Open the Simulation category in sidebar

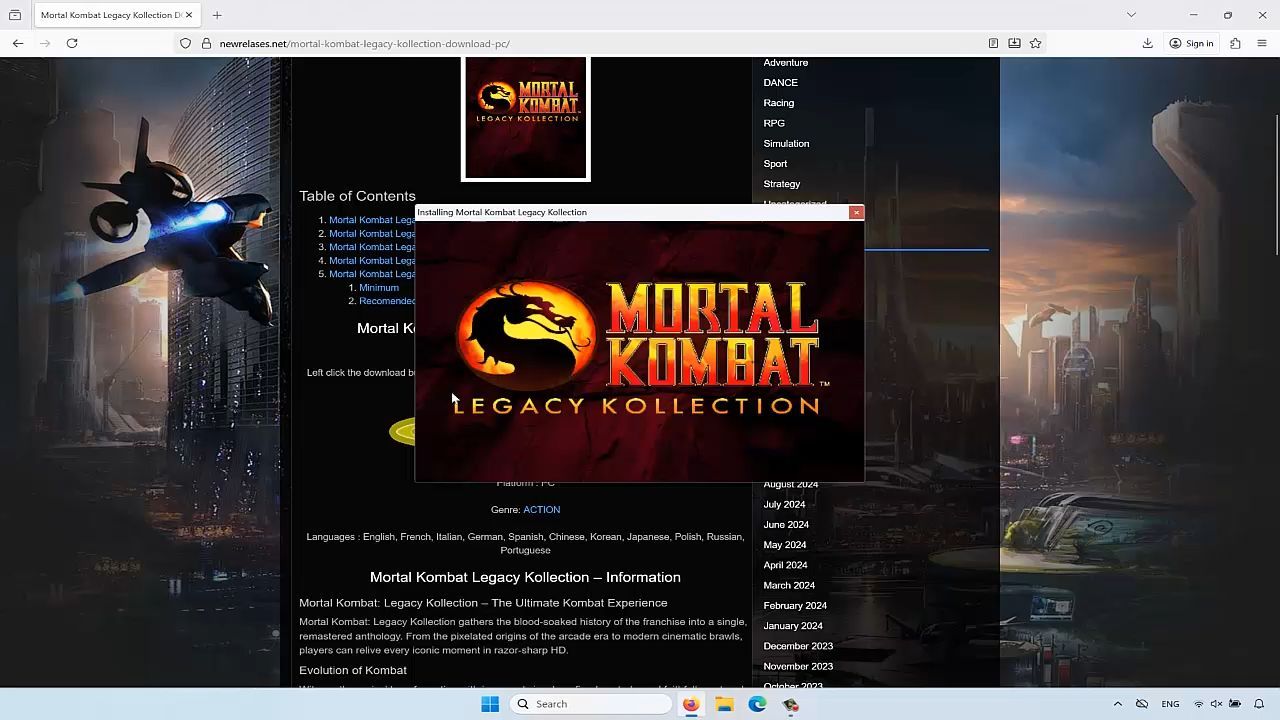click(x=786, y=143)
